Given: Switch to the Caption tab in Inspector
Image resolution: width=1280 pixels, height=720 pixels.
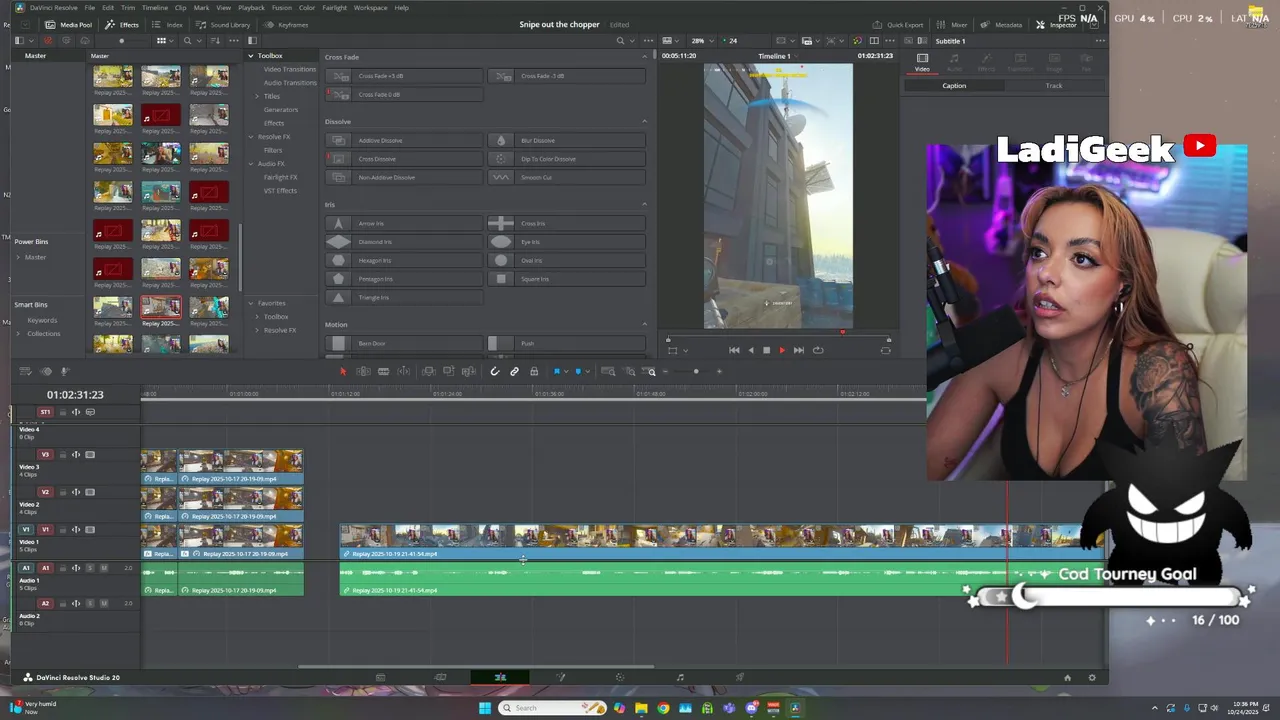Looking at the screenshot, I should click(954, 86).
